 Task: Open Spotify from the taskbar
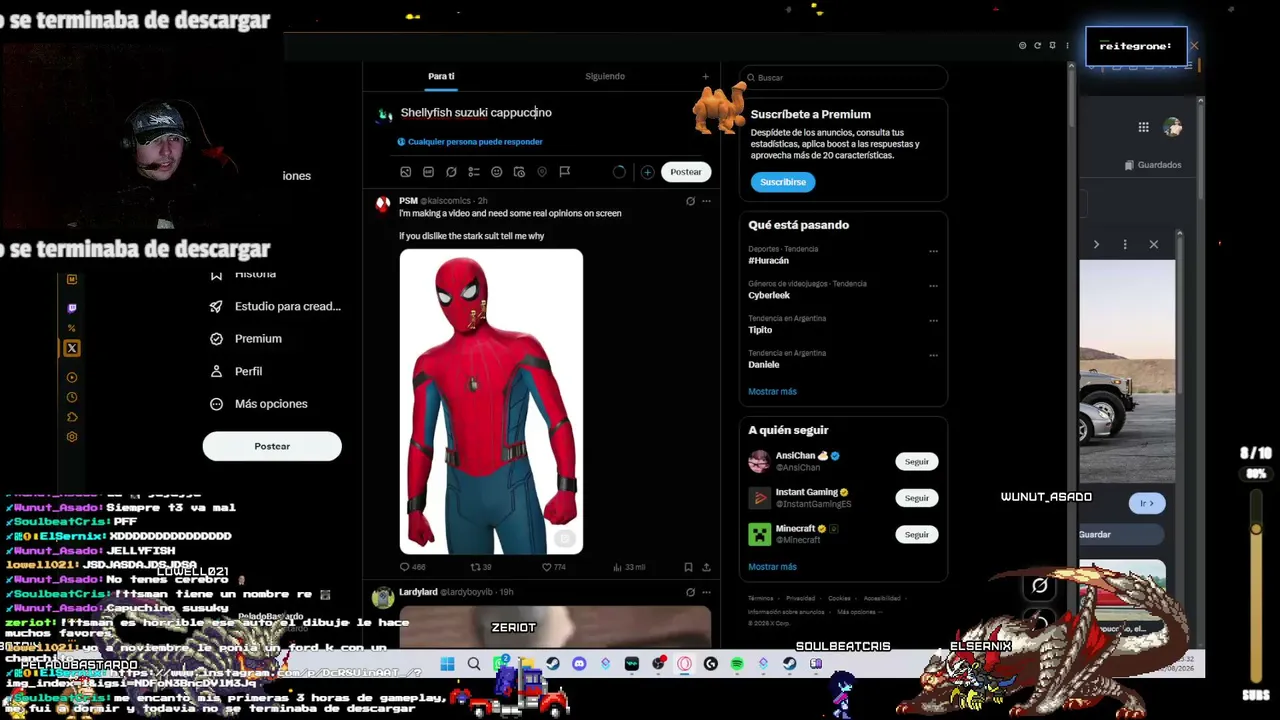coord(737,663)
